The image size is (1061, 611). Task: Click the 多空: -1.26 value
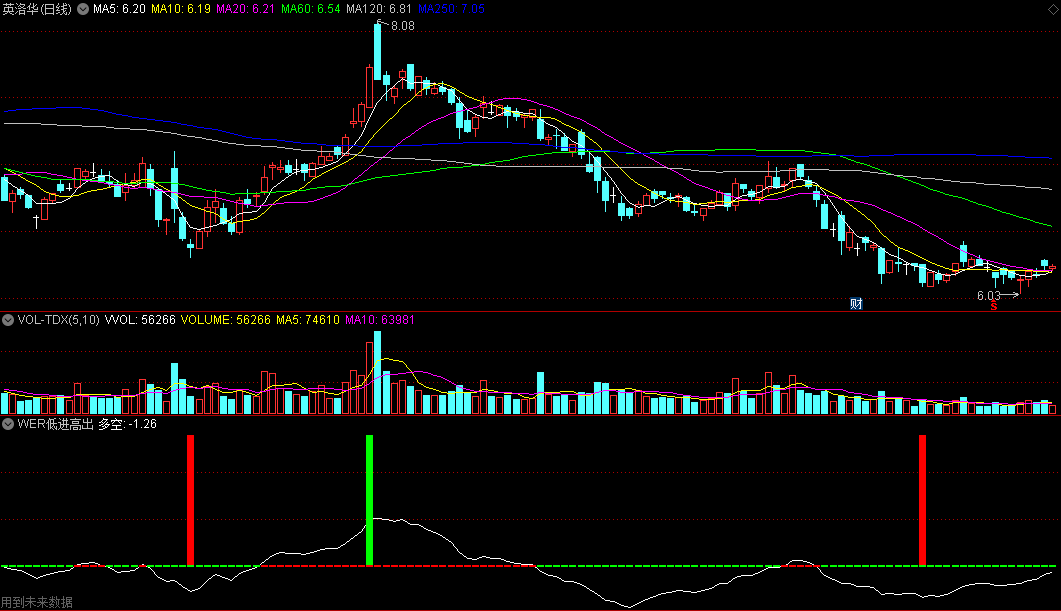click(x=128, y=424)
